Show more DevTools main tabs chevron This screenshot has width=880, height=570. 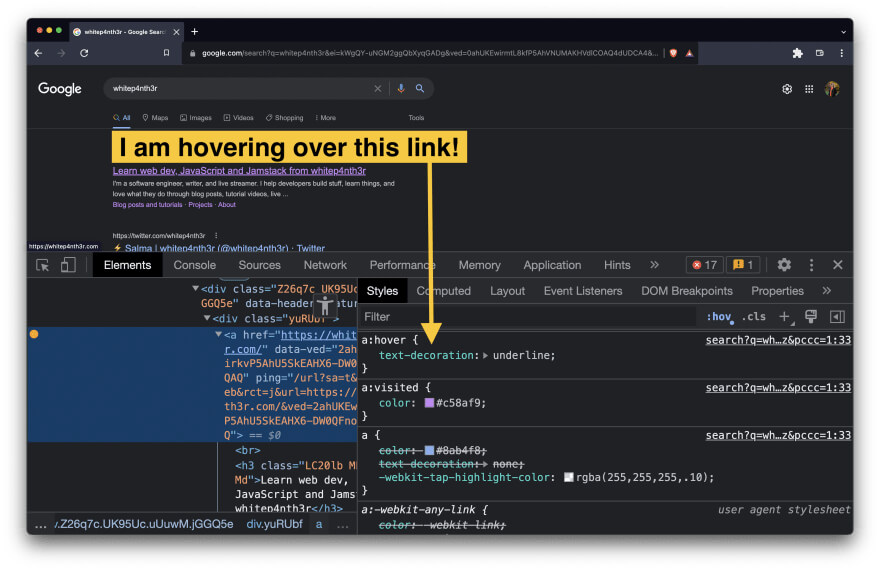pos(654,264)
